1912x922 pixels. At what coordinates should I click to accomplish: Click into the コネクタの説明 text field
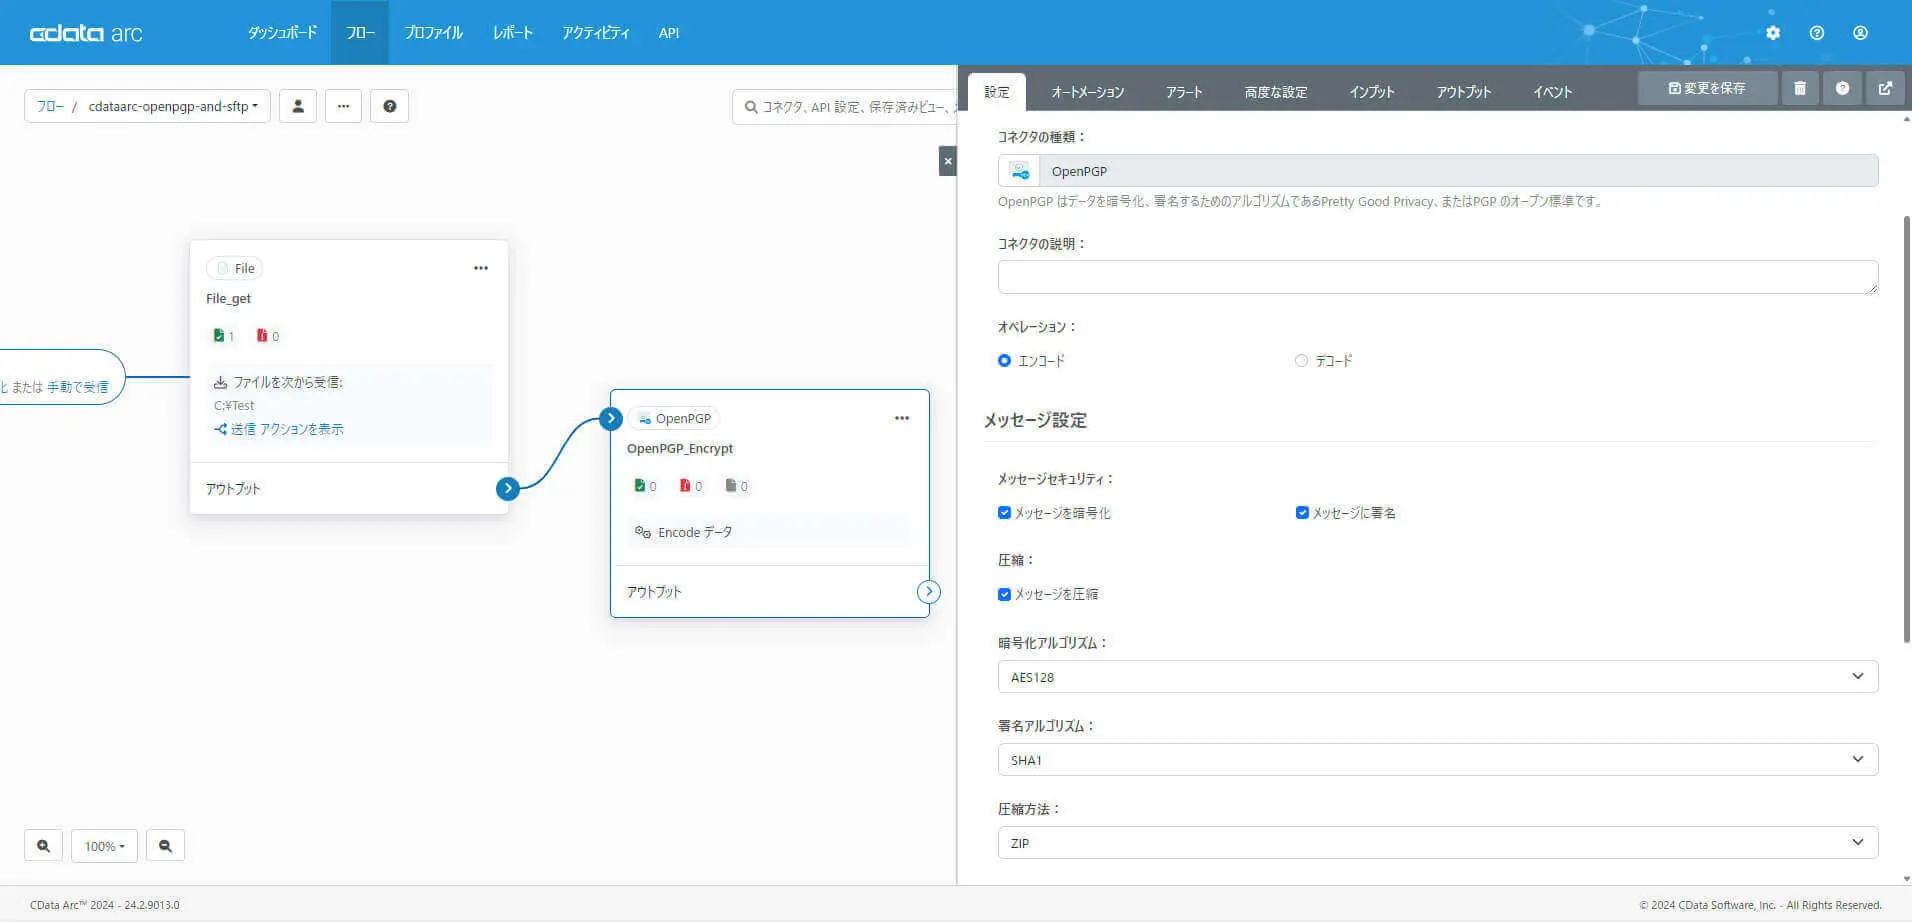pos(1438,277)
